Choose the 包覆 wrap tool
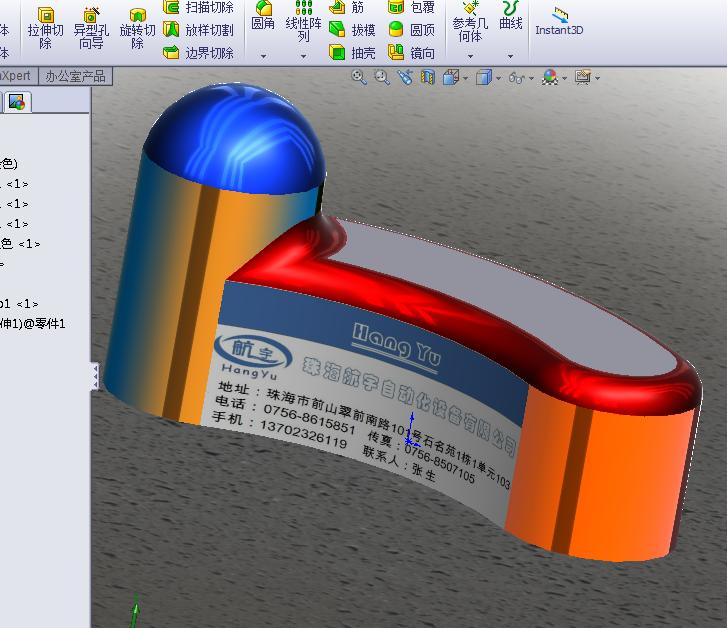The image size is (727, 628). coord(411,7)
